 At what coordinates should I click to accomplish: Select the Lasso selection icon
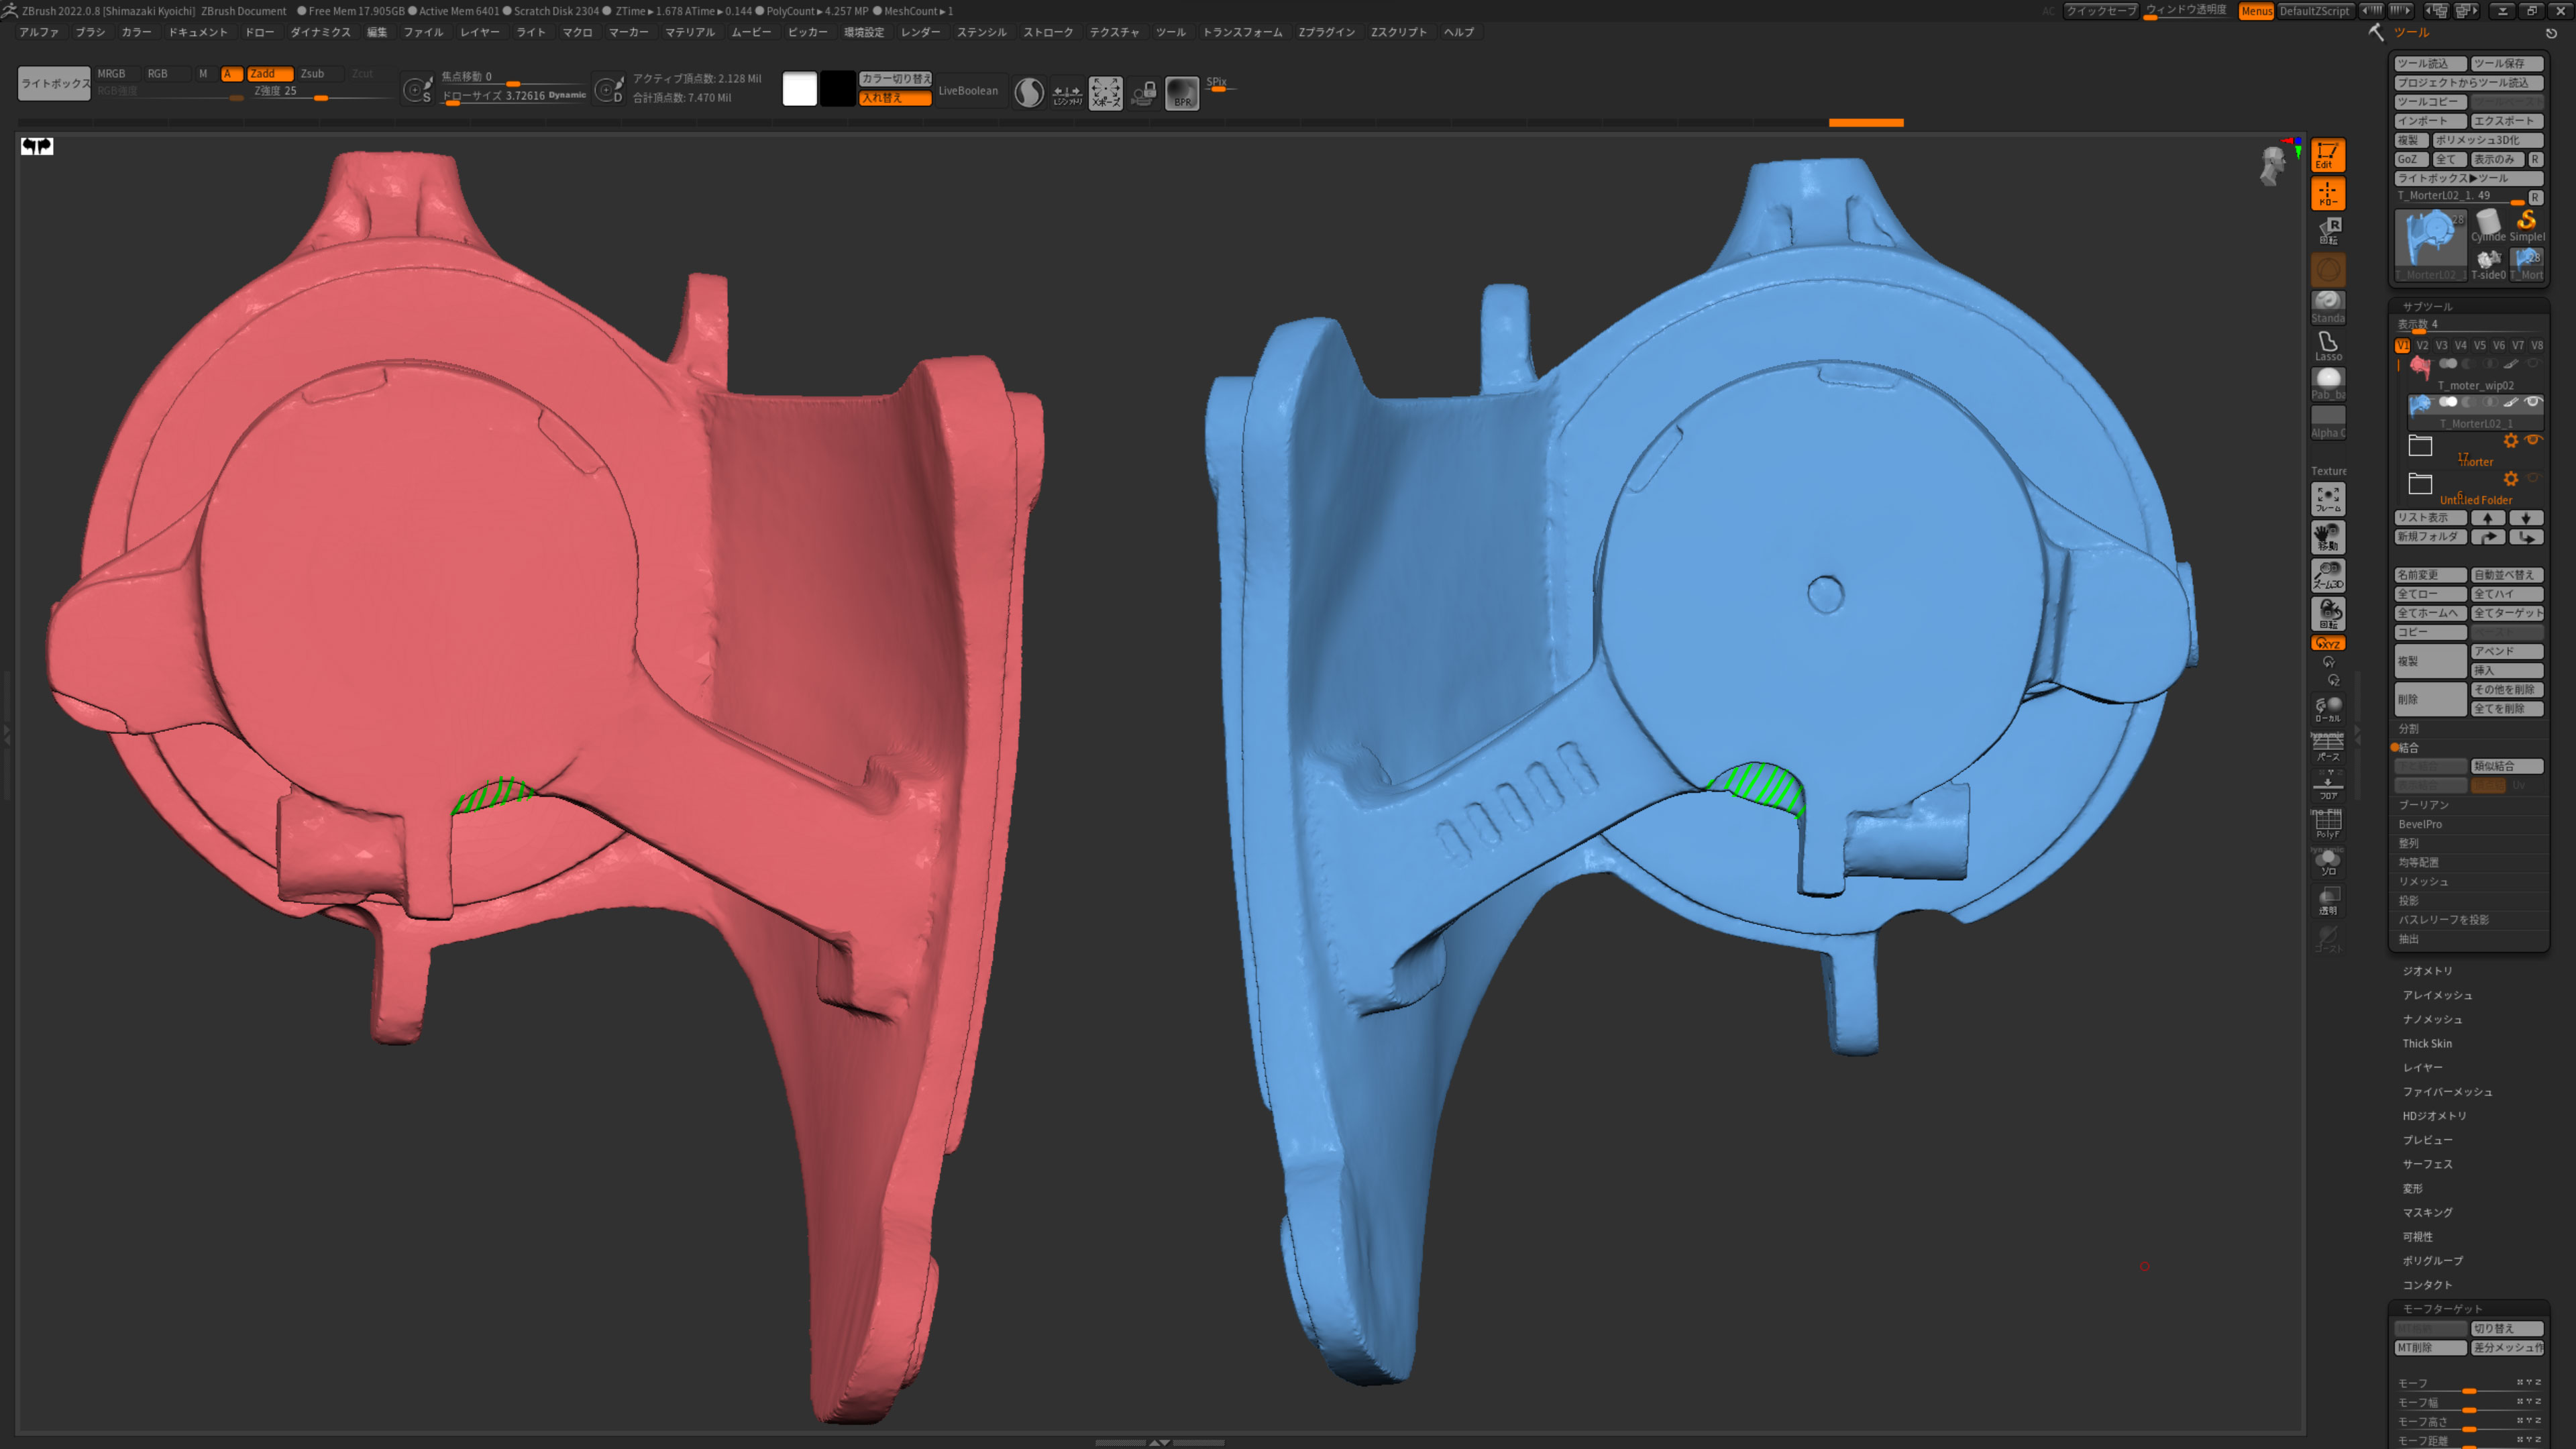pos(2327,345)
